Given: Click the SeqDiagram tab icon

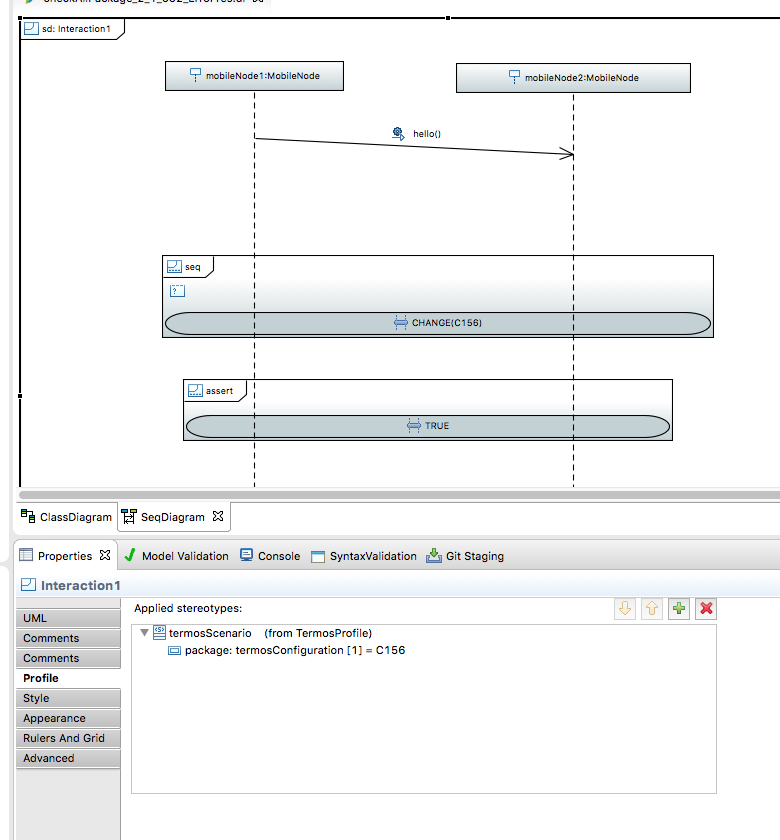Looking at the screenshot, I should tap(129, 516).
